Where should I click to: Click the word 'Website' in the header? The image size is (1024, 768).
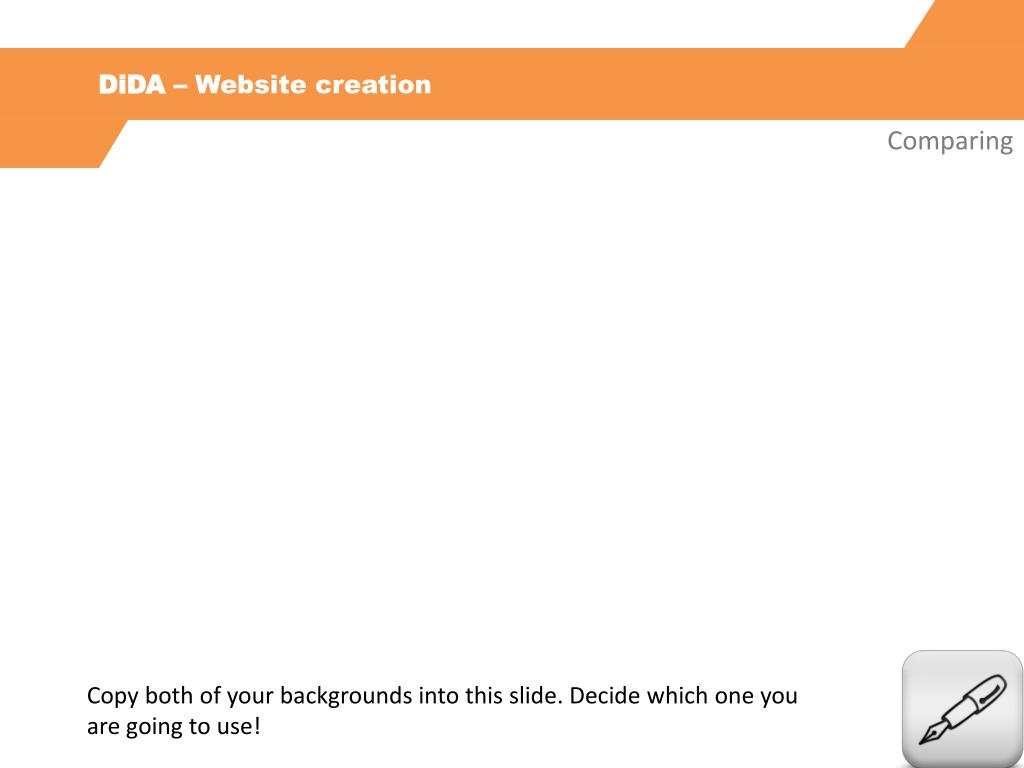point(251,85)
